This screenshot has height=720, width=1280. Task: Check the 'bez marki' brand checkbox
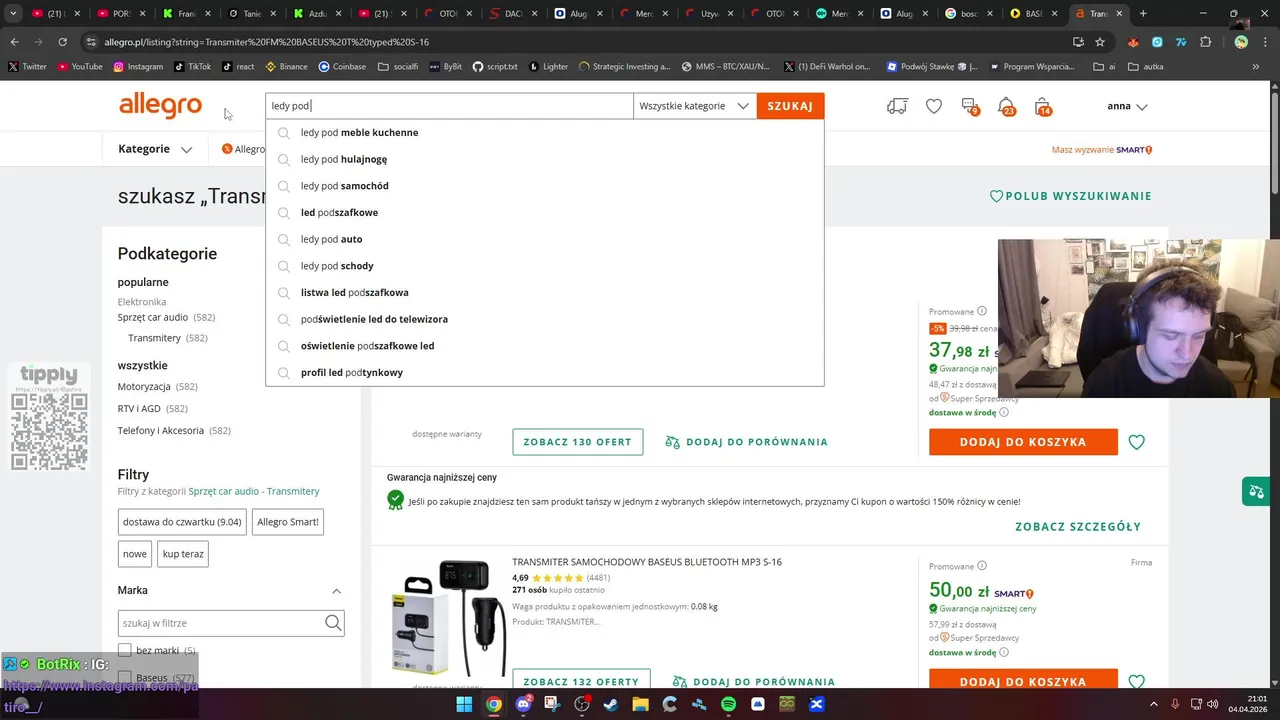pyautogui.click(x=124, y=650)
